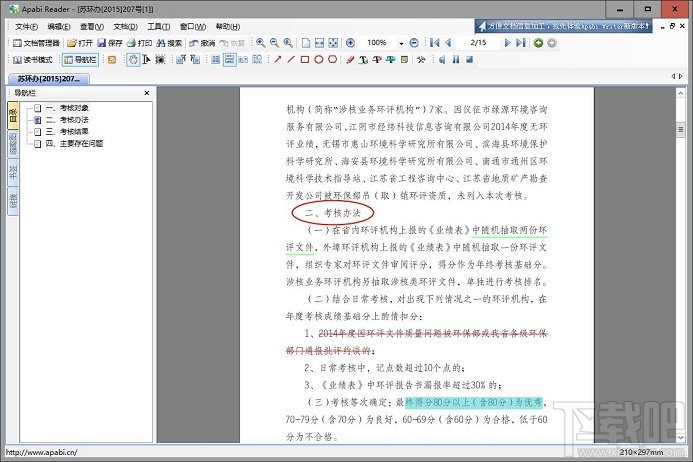693x462 pixels.
Task: Select the marquee zoom magnifier icon
Action: pos(288,42)
